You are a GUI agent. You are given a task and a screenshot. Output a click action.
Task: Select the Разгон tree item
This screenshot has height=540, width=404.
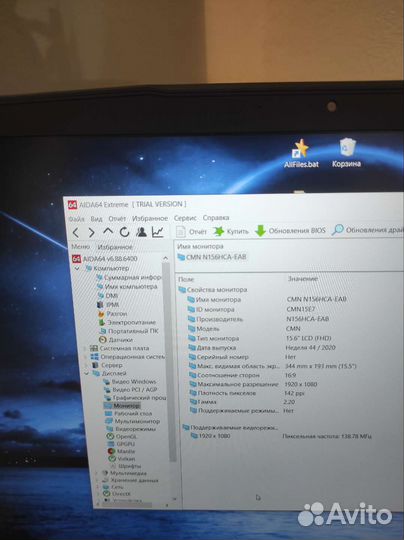(112, 314)
